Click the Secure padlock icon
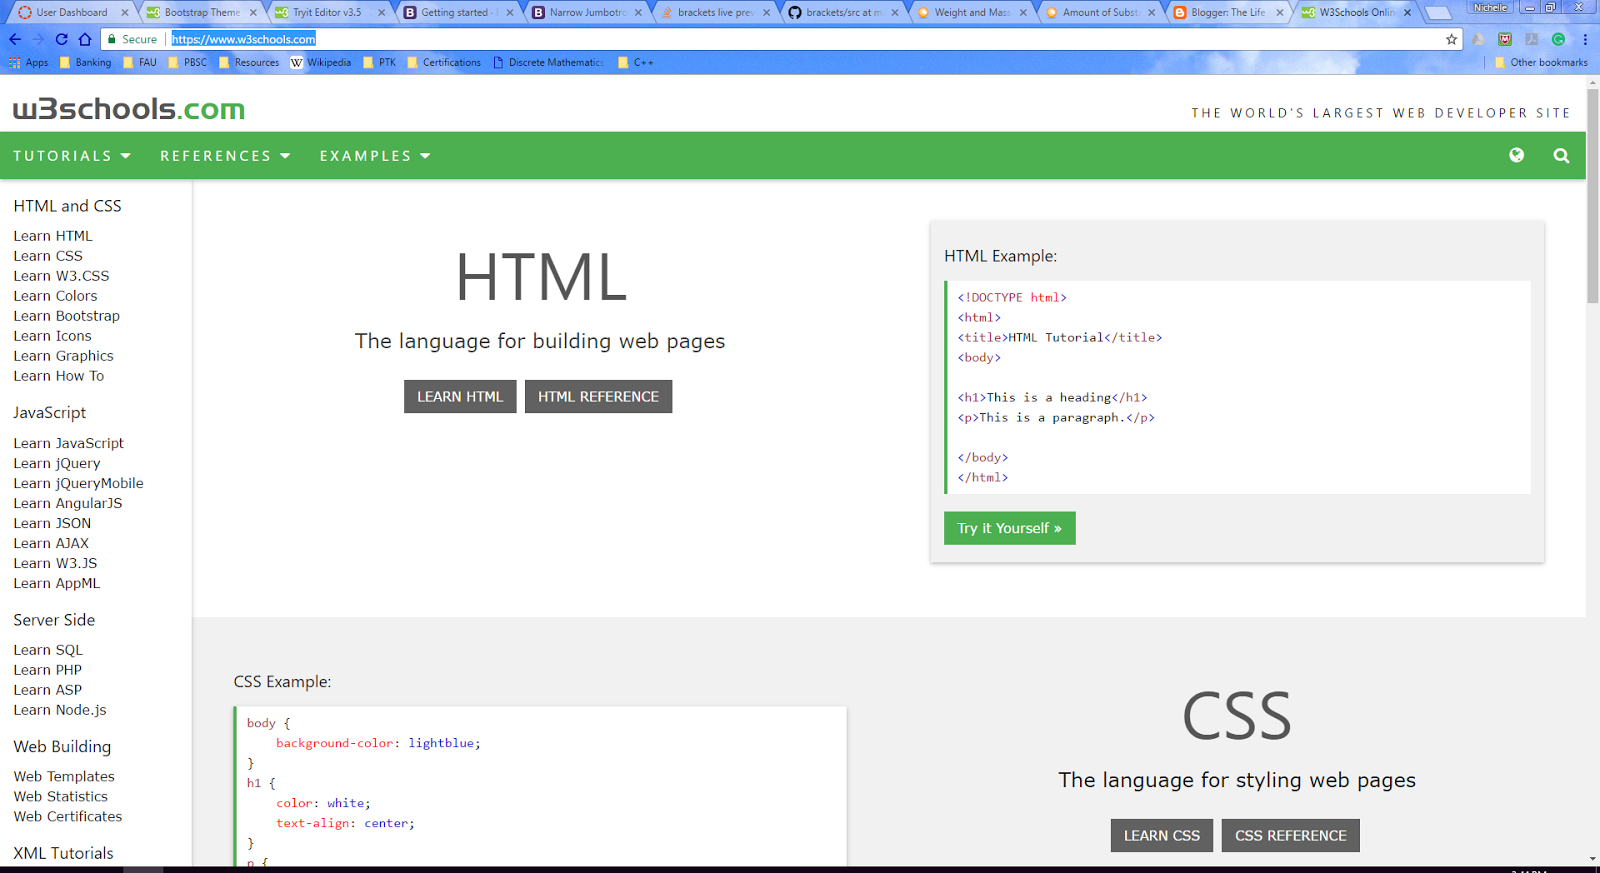The height and width of the screenshot is (873, 1600). [x=113, y=39]
